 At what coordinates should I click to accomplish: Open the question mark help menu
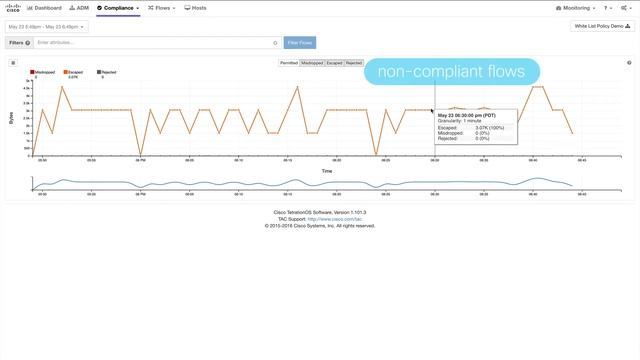tap(608, 8)
